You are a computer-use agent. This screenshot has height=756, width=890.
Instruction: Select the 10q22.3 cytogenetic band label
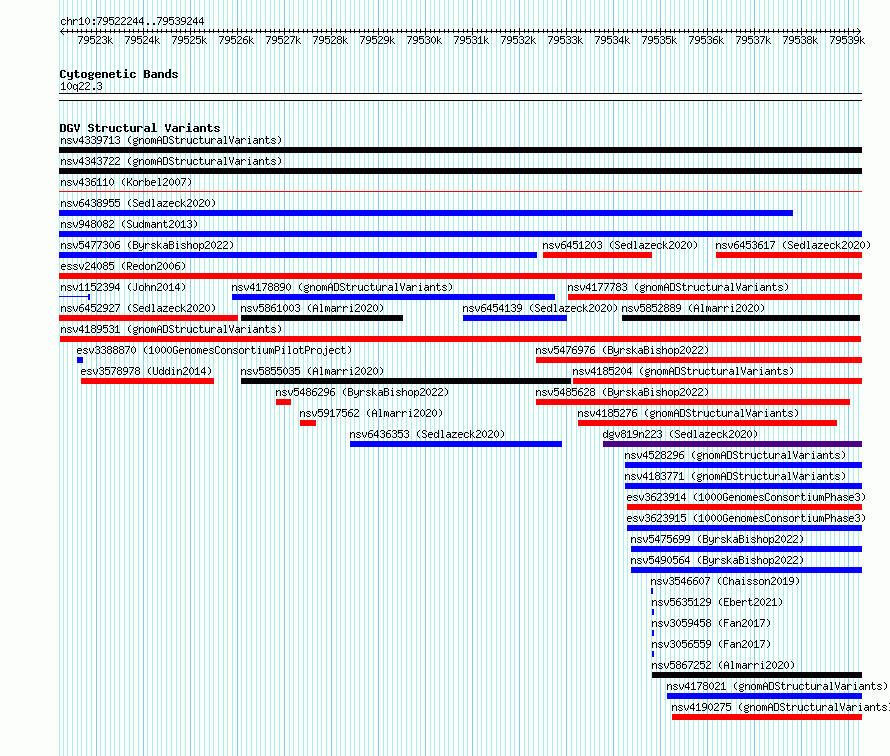pos(81,87)
